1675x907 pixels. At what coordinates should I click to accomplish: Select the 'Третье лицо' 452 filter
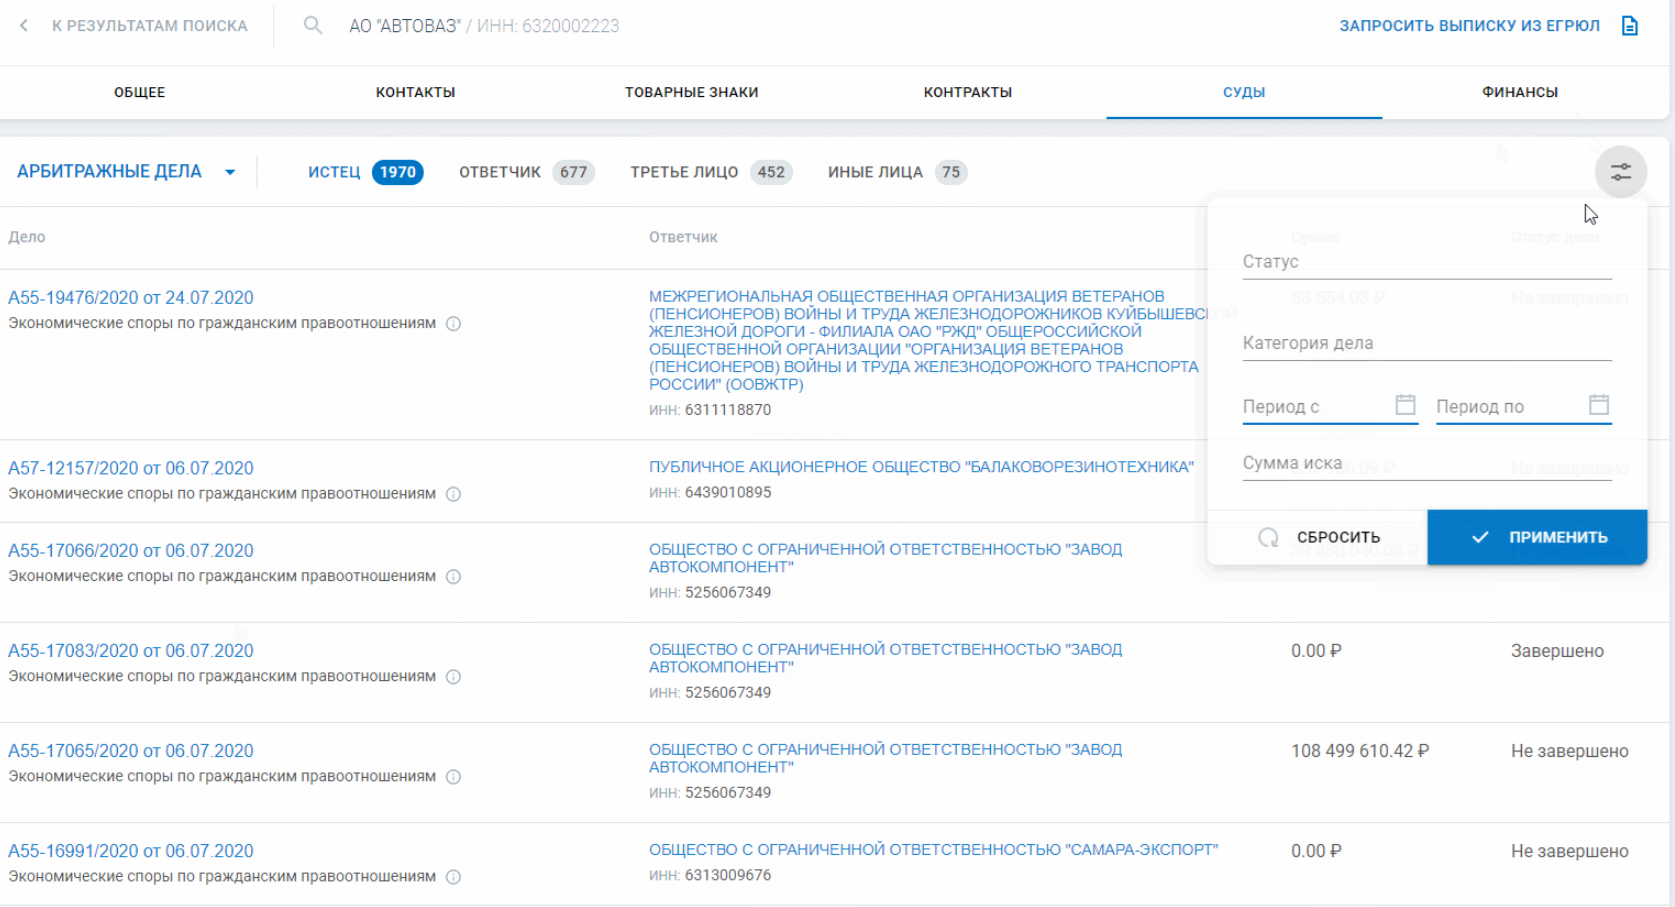pyautogui.click(x=710, y=172)
